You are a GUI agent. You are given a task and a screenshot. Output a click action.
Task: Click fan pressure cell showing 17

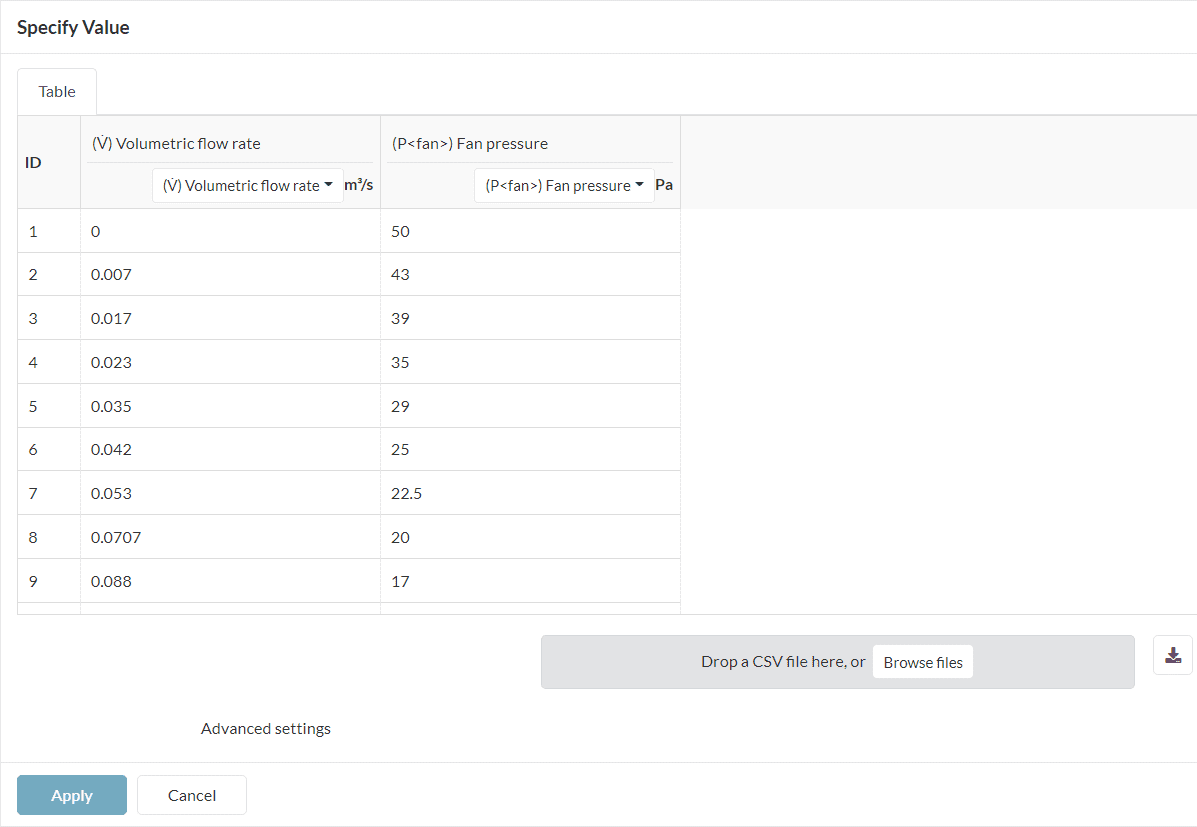pos(530,581)
